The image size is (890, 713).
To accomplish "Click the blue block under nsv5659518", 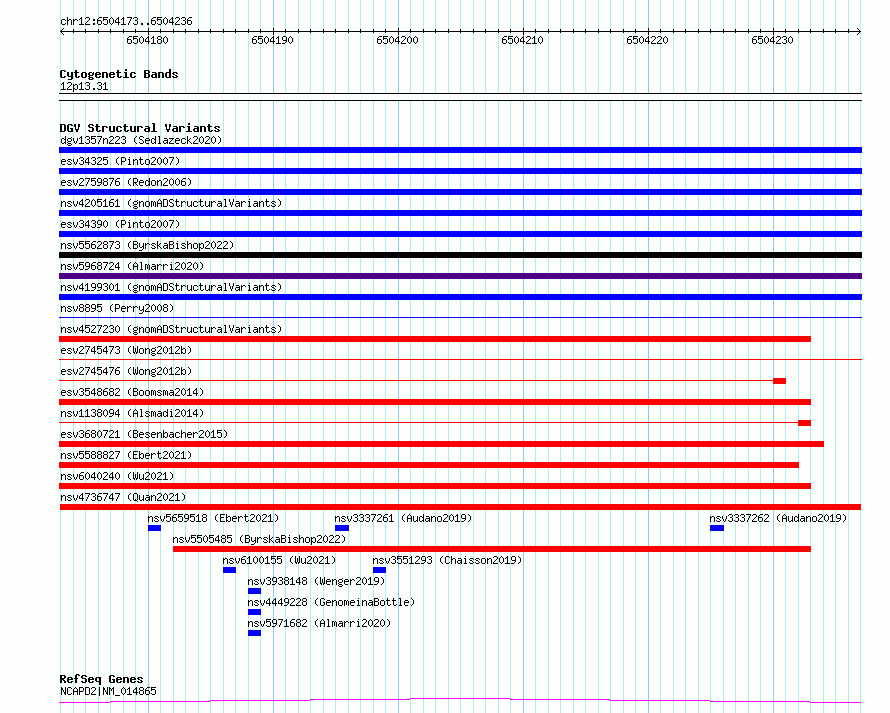I will [154, 528].
